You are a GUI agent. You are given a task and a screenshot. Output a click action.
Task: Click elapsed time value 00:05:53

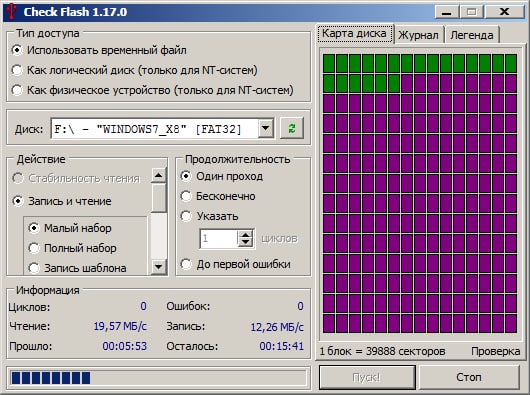click(125, 346)
